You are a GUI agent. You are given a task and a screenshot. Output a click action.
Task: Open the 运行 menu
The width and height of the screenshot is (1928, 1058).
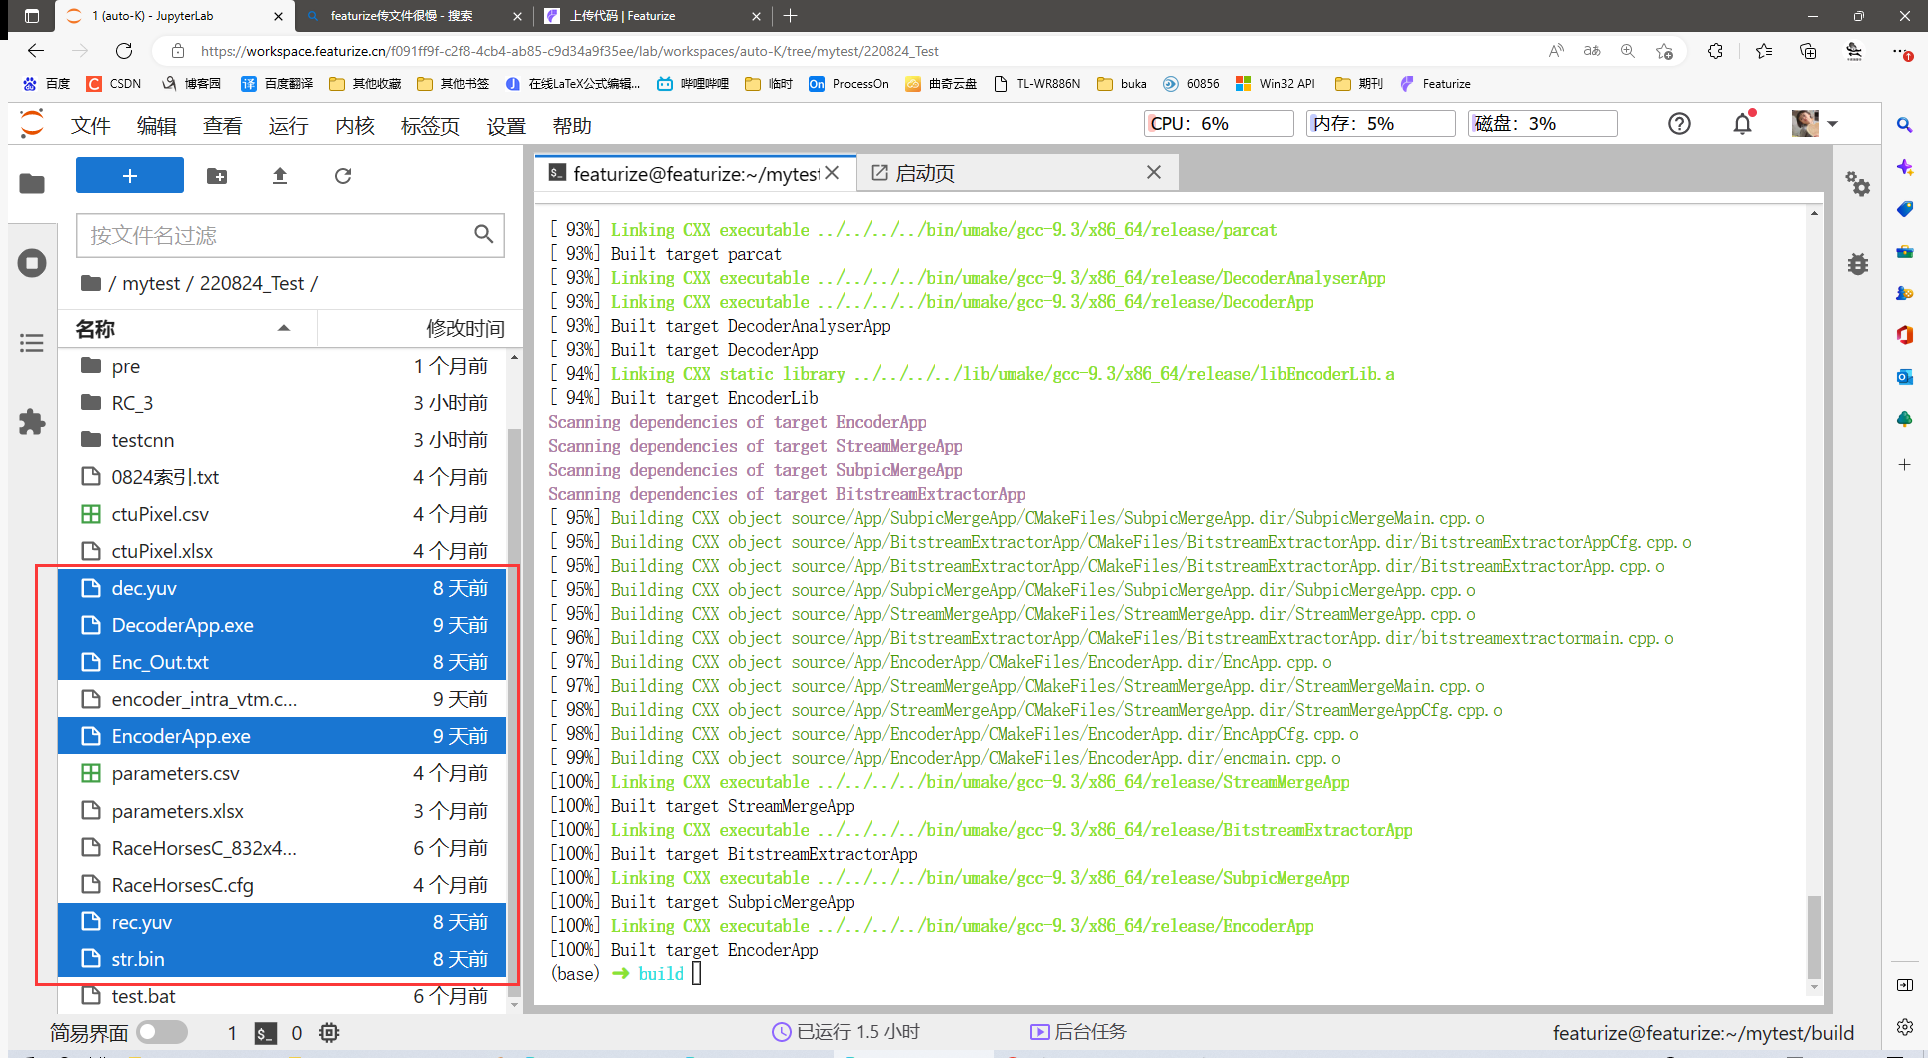point(289,126)
